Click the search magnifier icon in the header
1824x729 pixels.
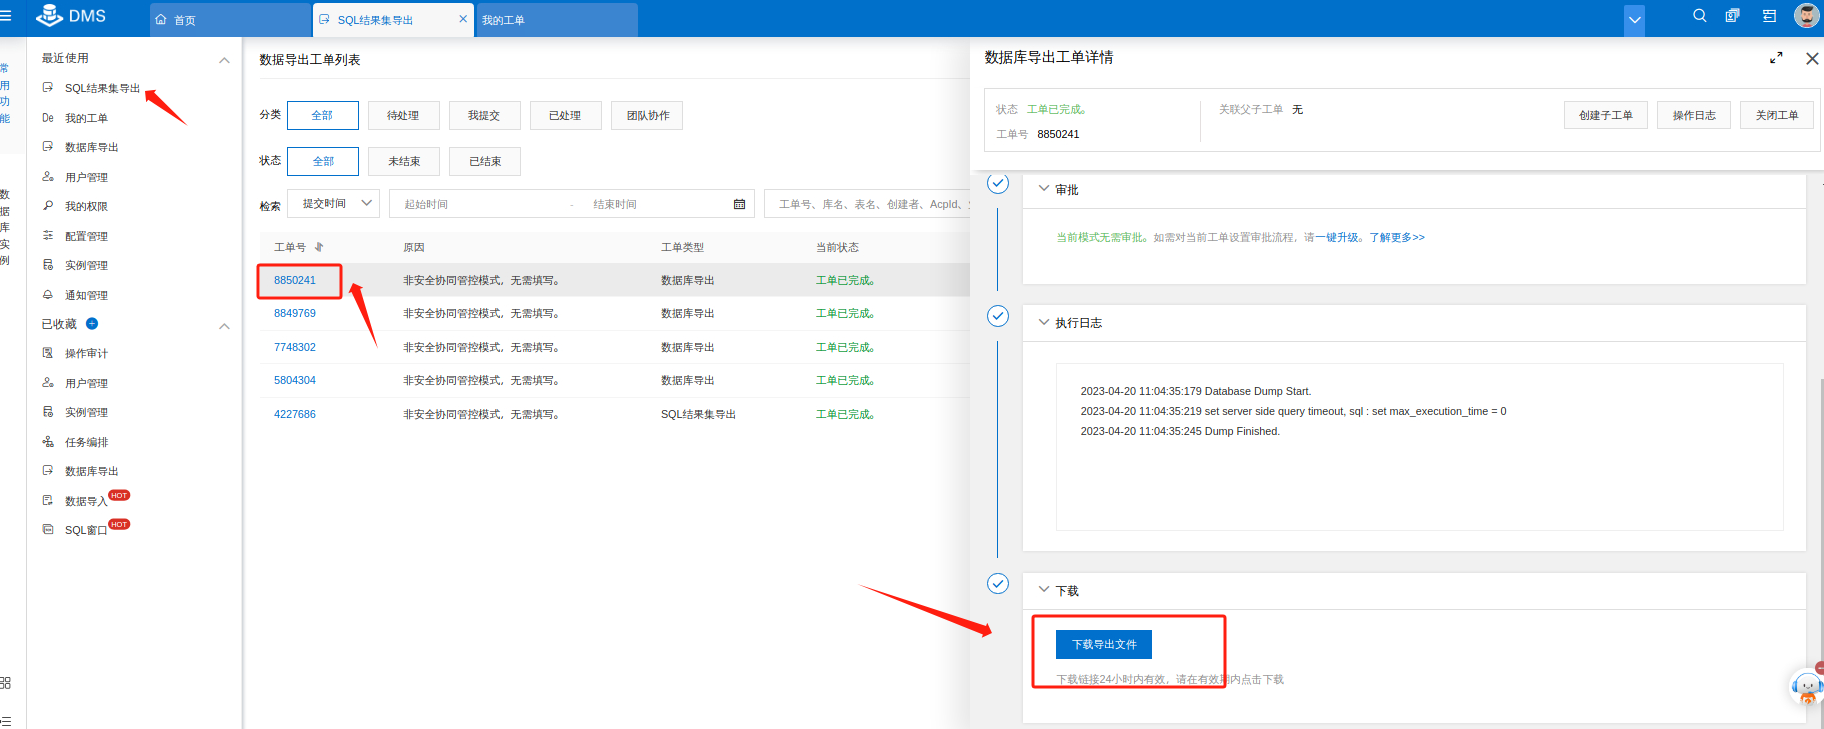pyautogui.click(x=1699, y=16)
